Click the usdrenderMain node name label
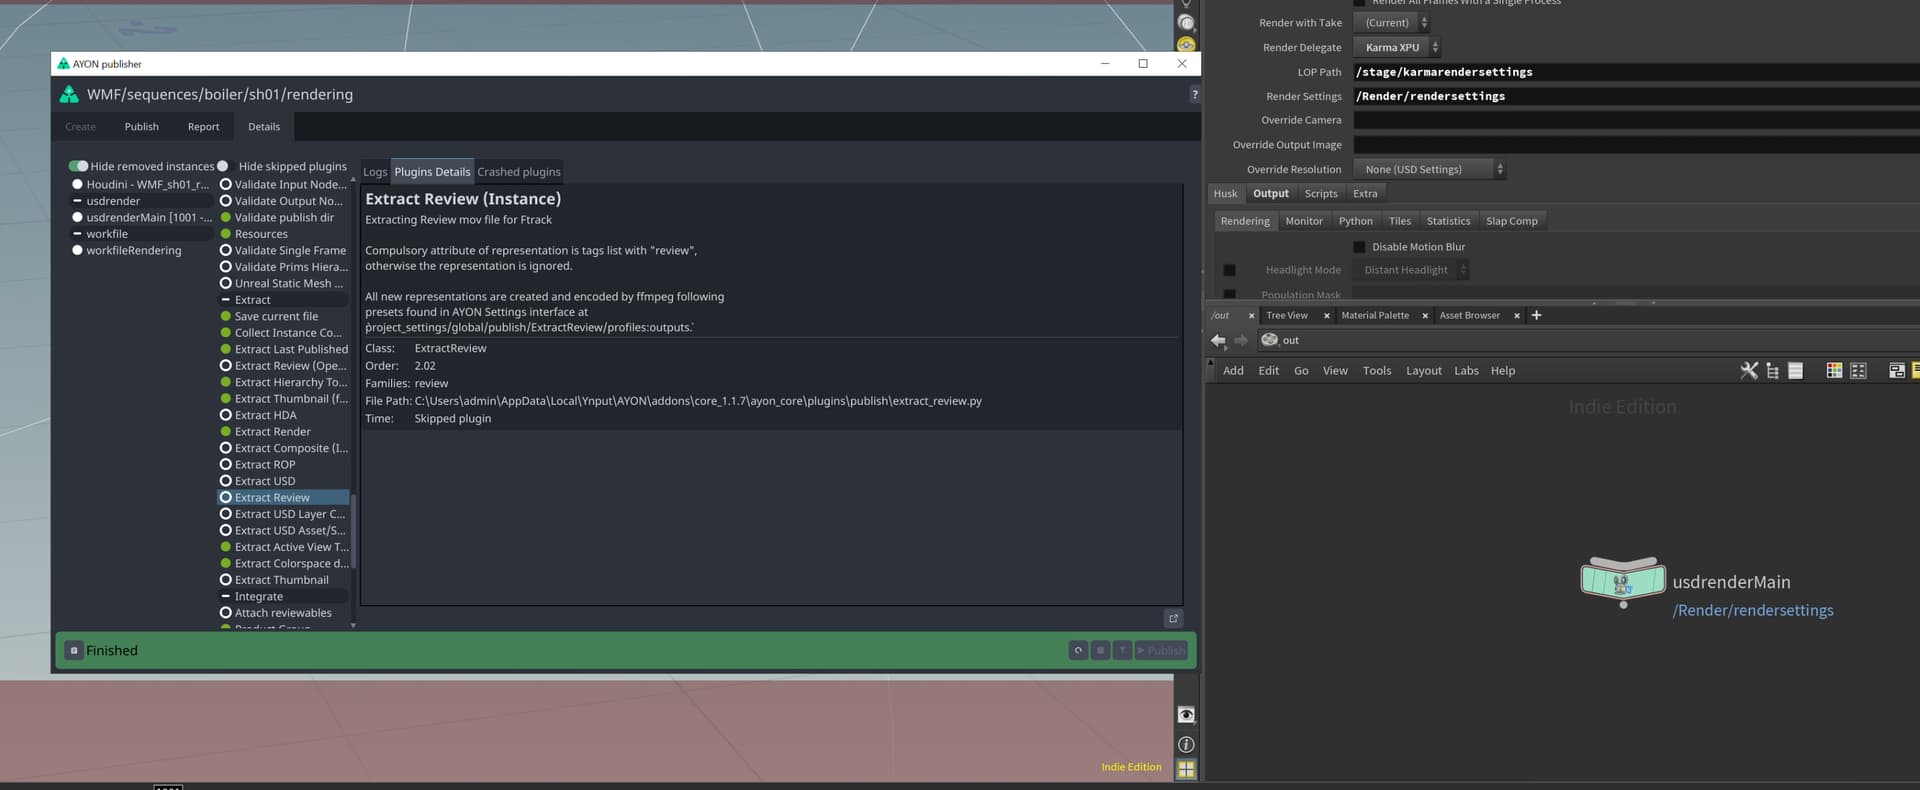Screen dimensions: 1920x790 point(1731,582)
